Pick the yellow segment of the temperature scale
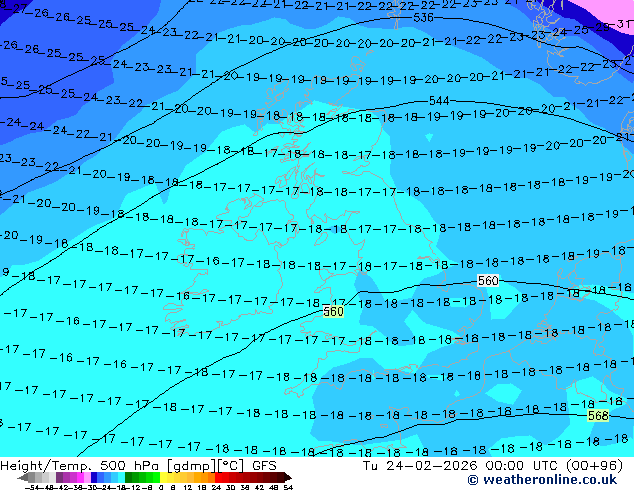Screen dimensions: 634x490 pos(164,478)
